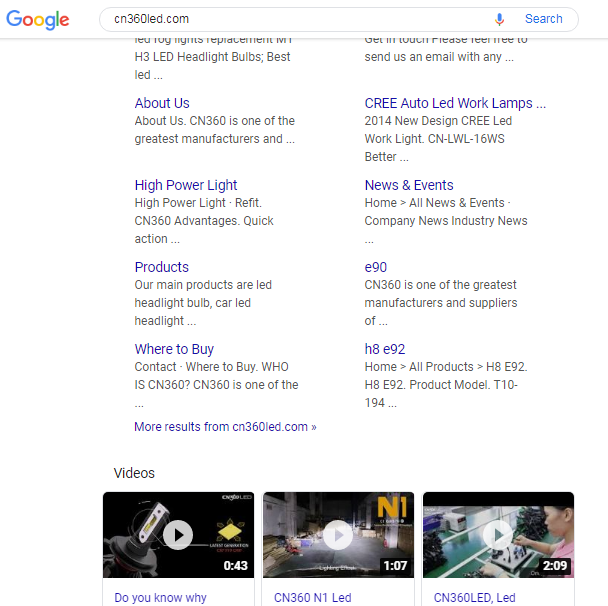Screen dimensions: 608x606
Task: Click 'send us an email with any' snippet
Action: click(x=439, y=57)
